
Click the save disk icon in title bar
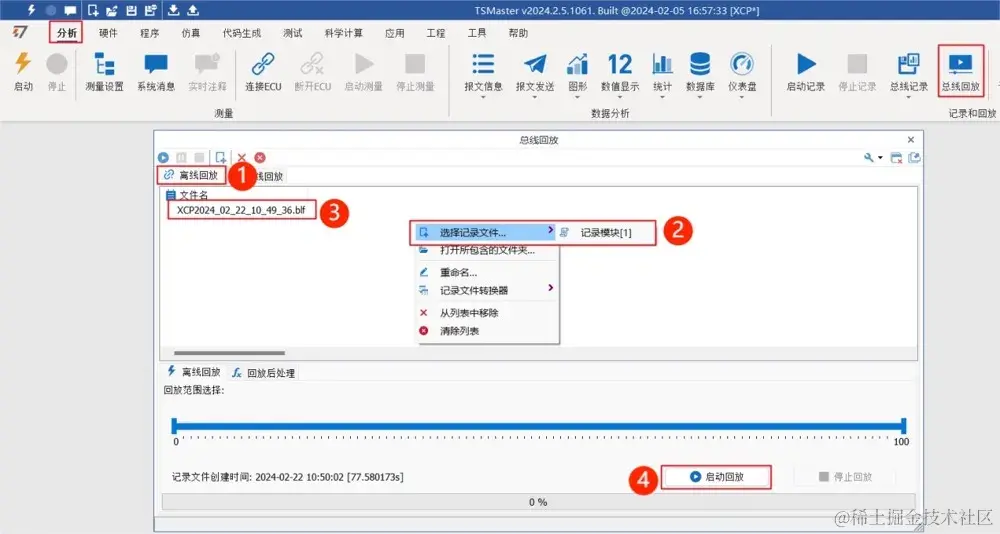131,10
